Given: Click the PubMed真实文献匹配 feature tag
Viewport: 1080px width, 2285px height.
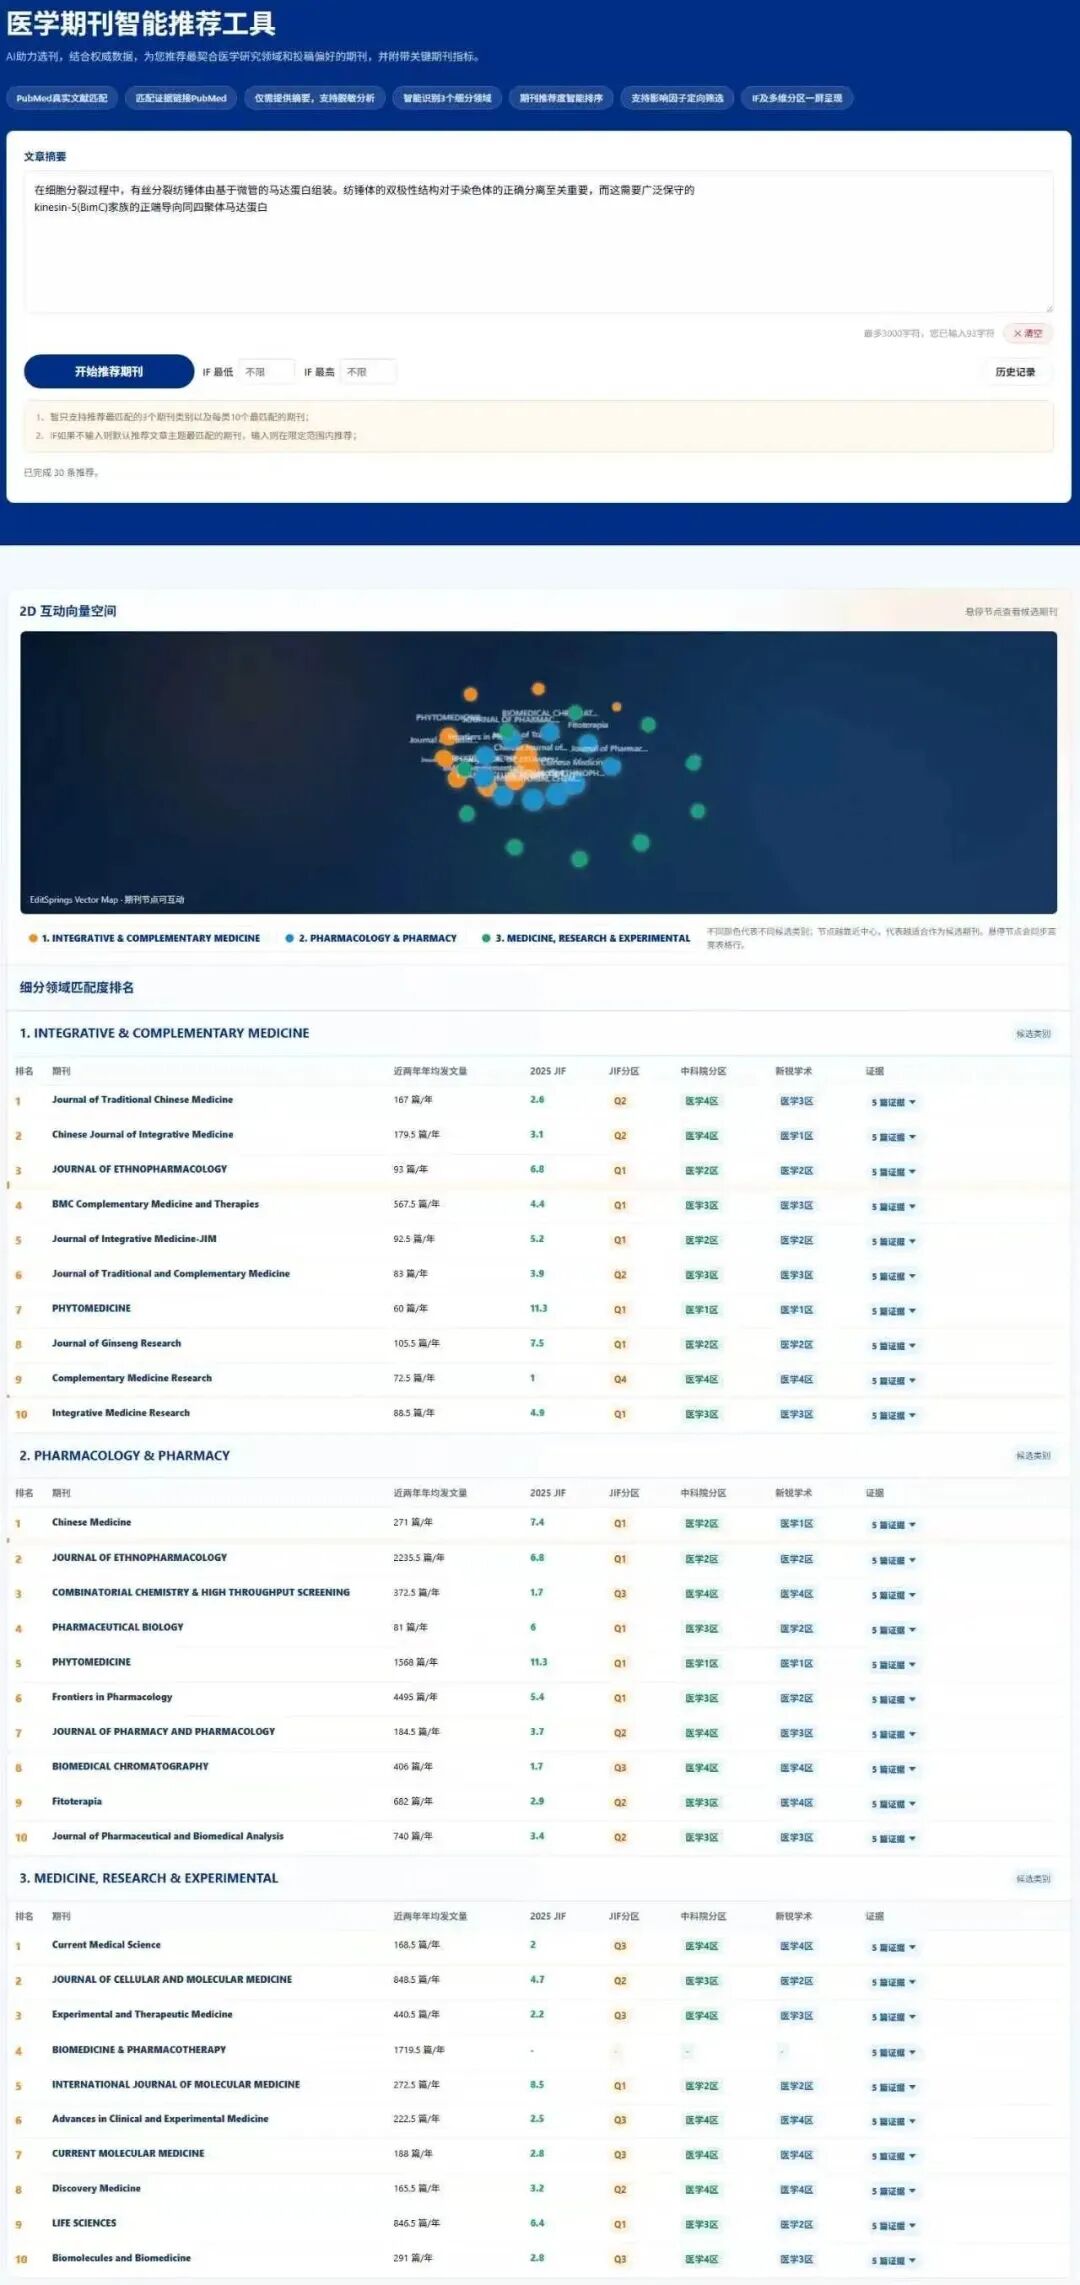Looking at the screenshot, I should point(62,98).
